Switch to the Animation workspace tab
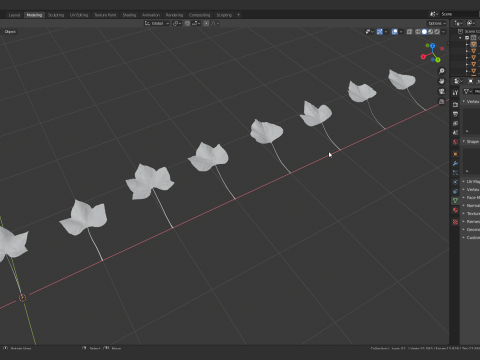Screen dimensions: 480x360 tap(151, 15)
